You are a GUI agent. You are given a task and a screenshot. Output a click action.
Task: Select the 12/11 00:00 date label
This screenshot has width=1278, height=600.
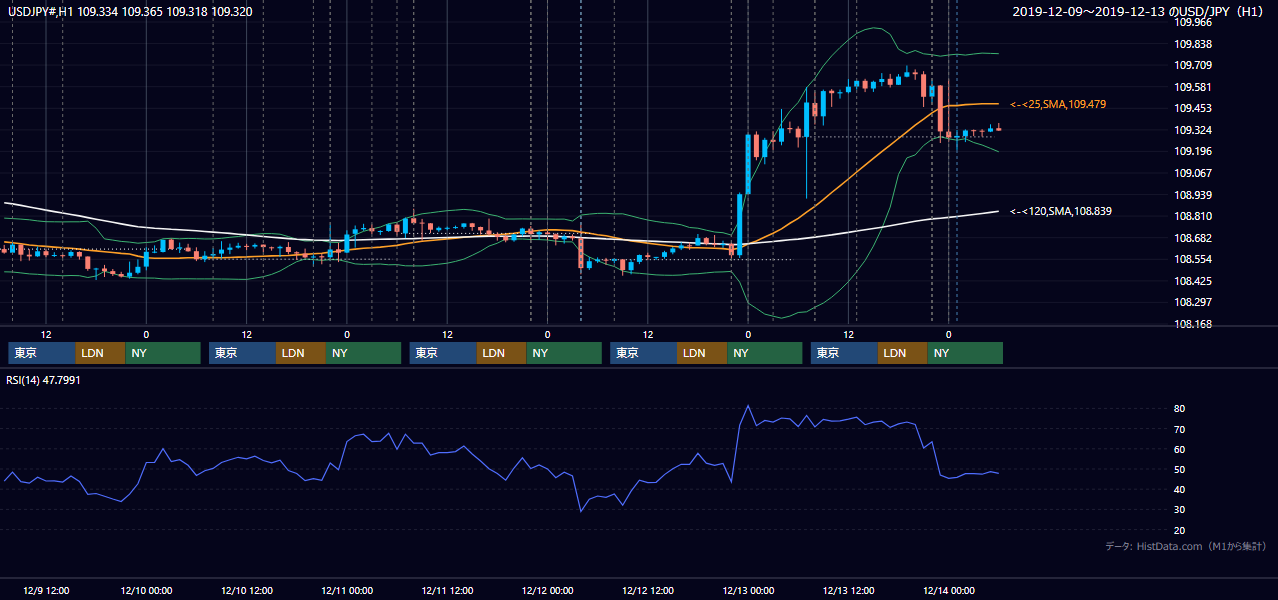point(347,590)
